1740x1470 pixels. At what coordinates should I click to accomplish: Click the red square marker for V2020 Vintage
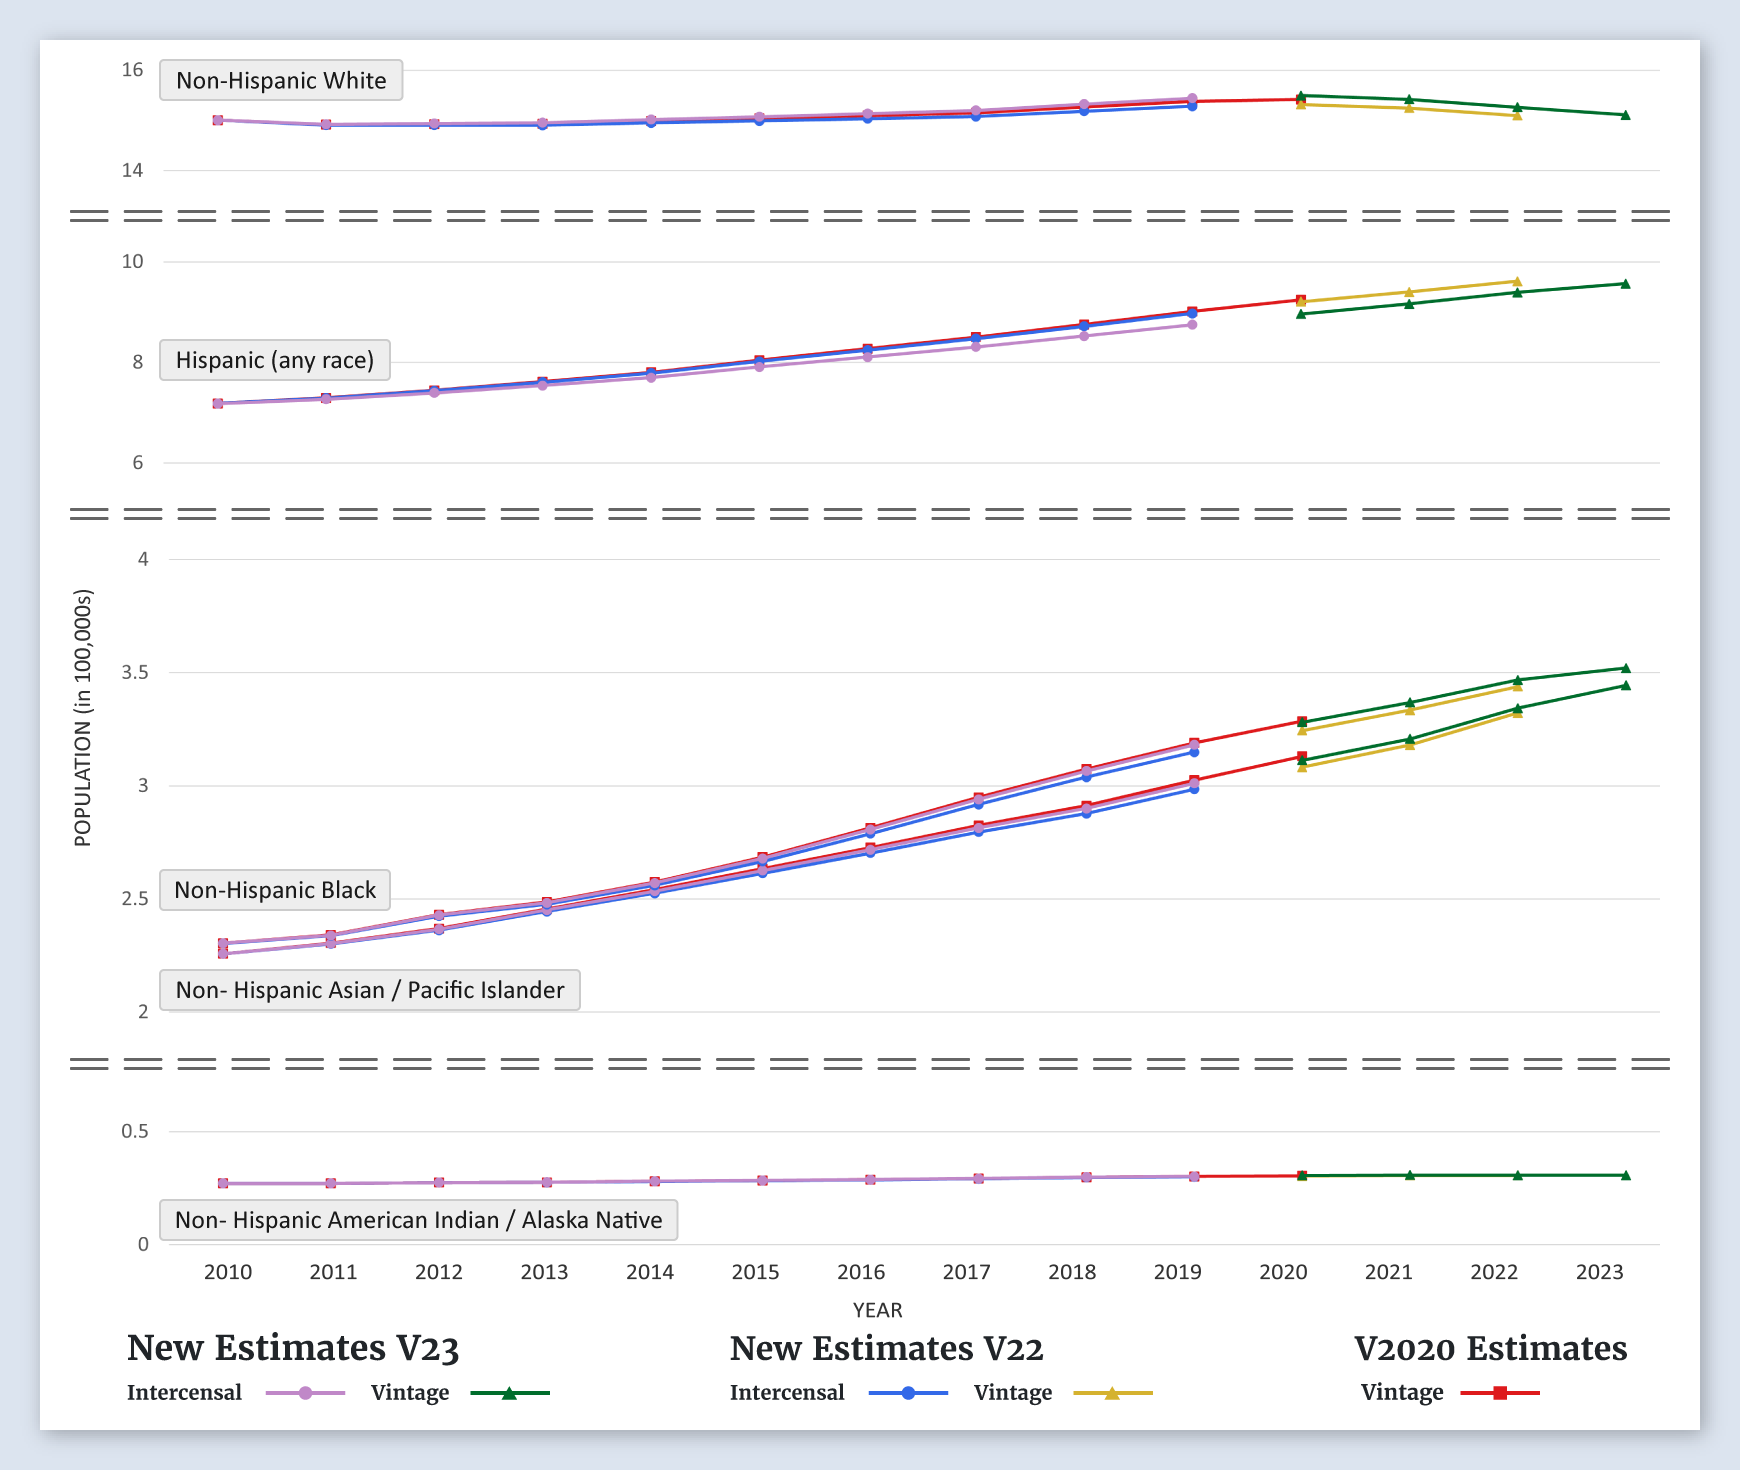pyautogui.click(x=1500, y=1393)
